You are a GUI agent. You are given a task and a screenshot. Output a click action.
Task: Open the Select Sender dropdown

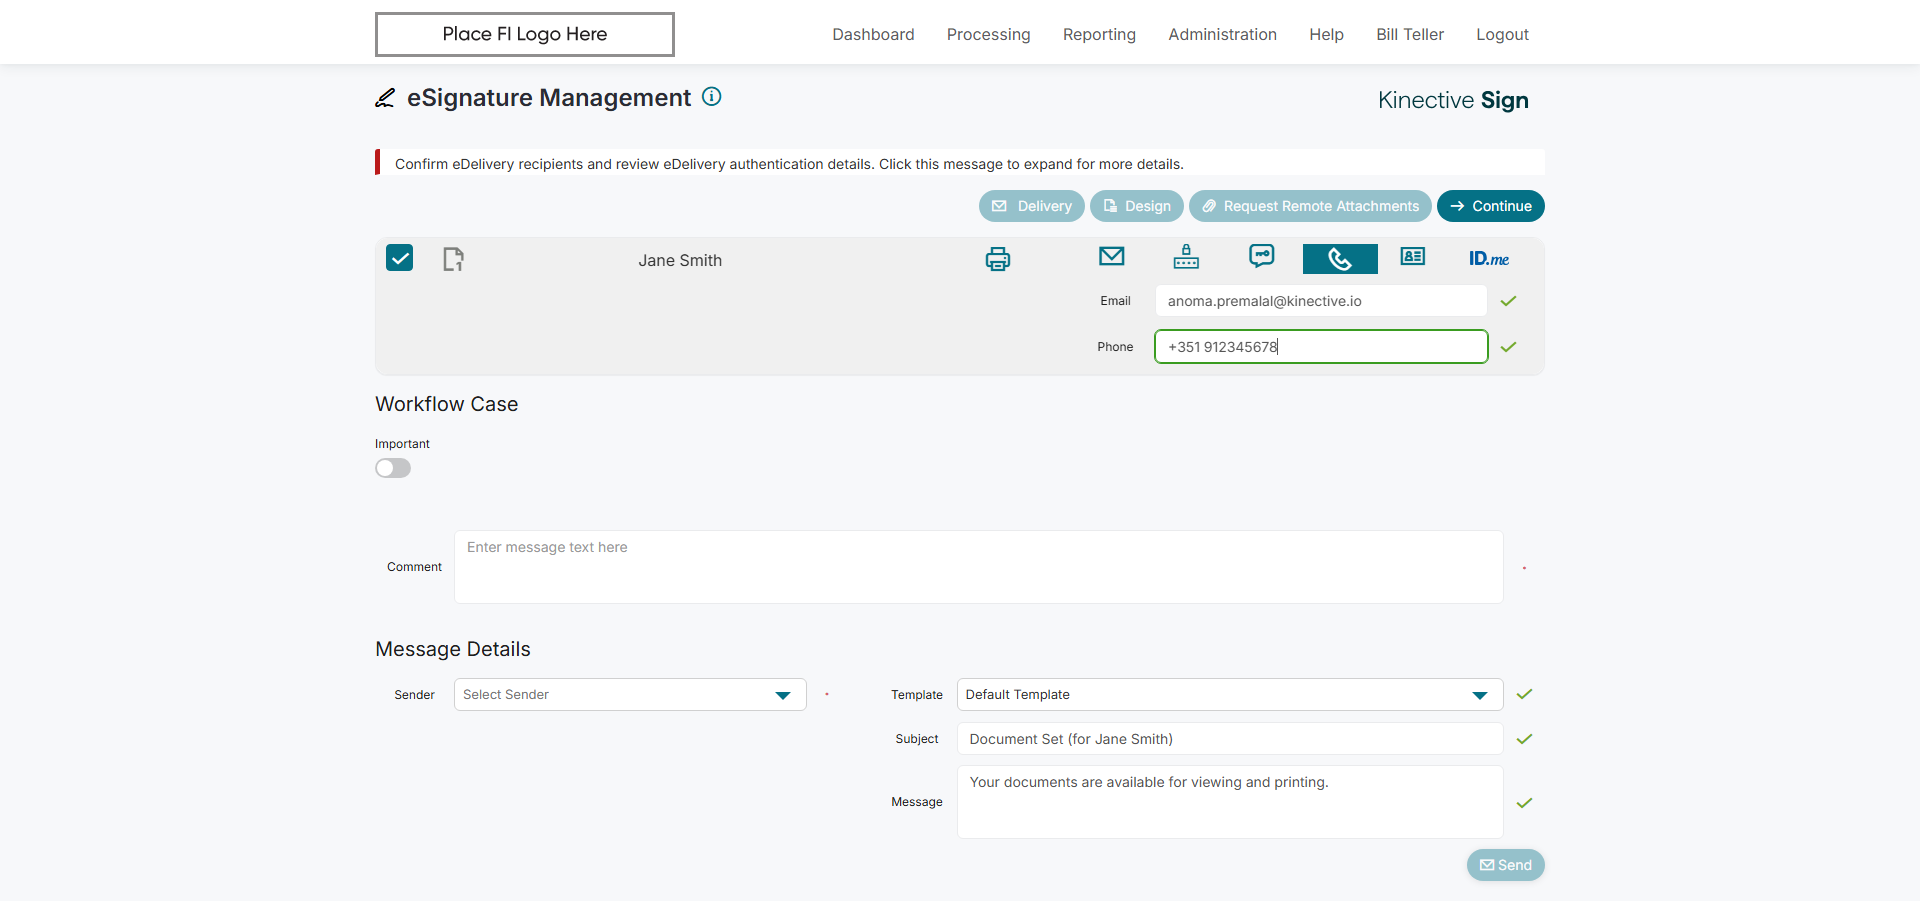point(630,695)
